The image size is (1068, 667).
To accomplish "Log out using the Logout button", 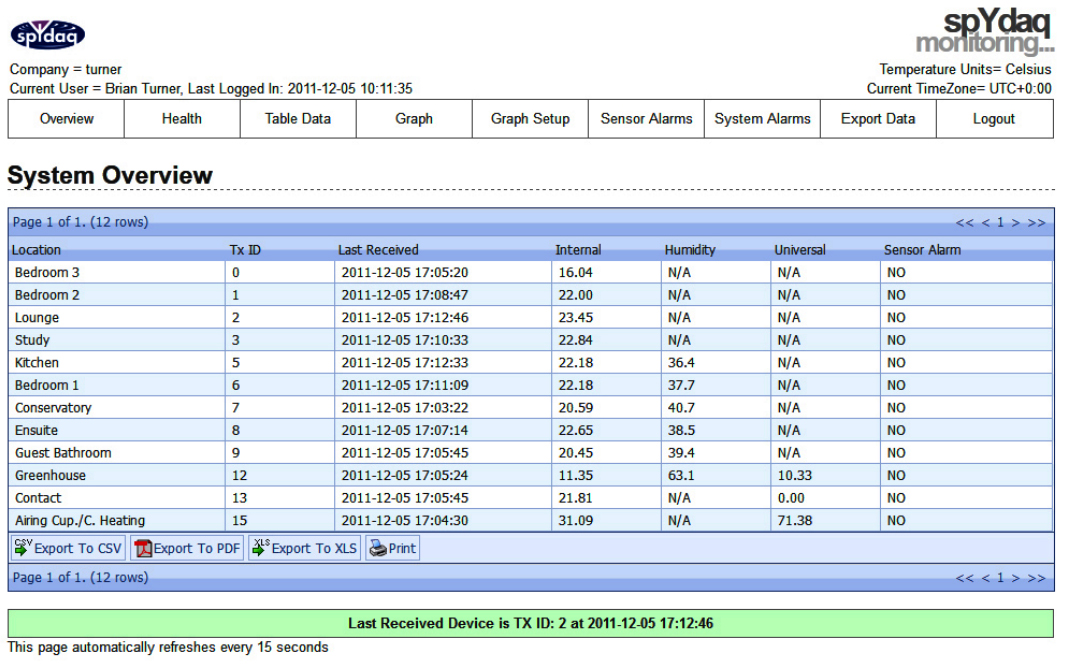I will [994, 119].
